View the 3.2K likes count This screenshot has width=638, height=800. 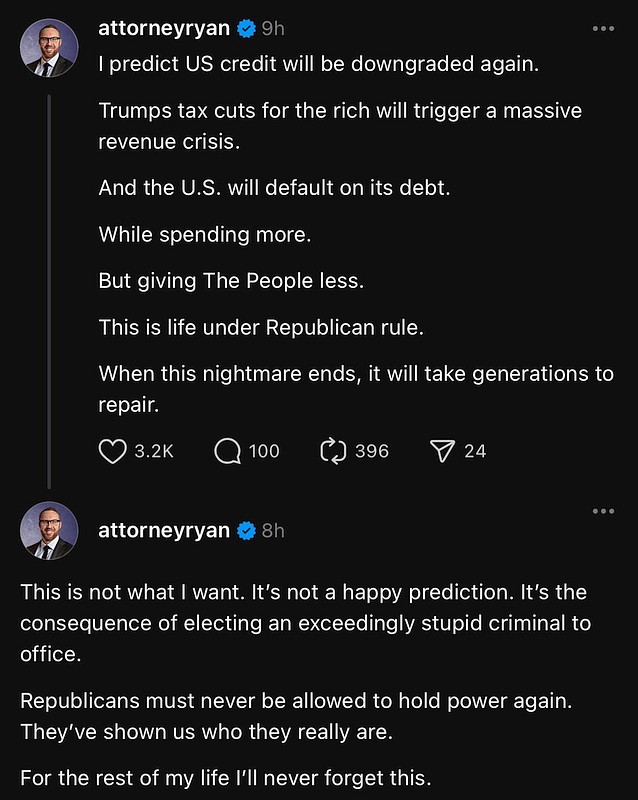[154, 451]
